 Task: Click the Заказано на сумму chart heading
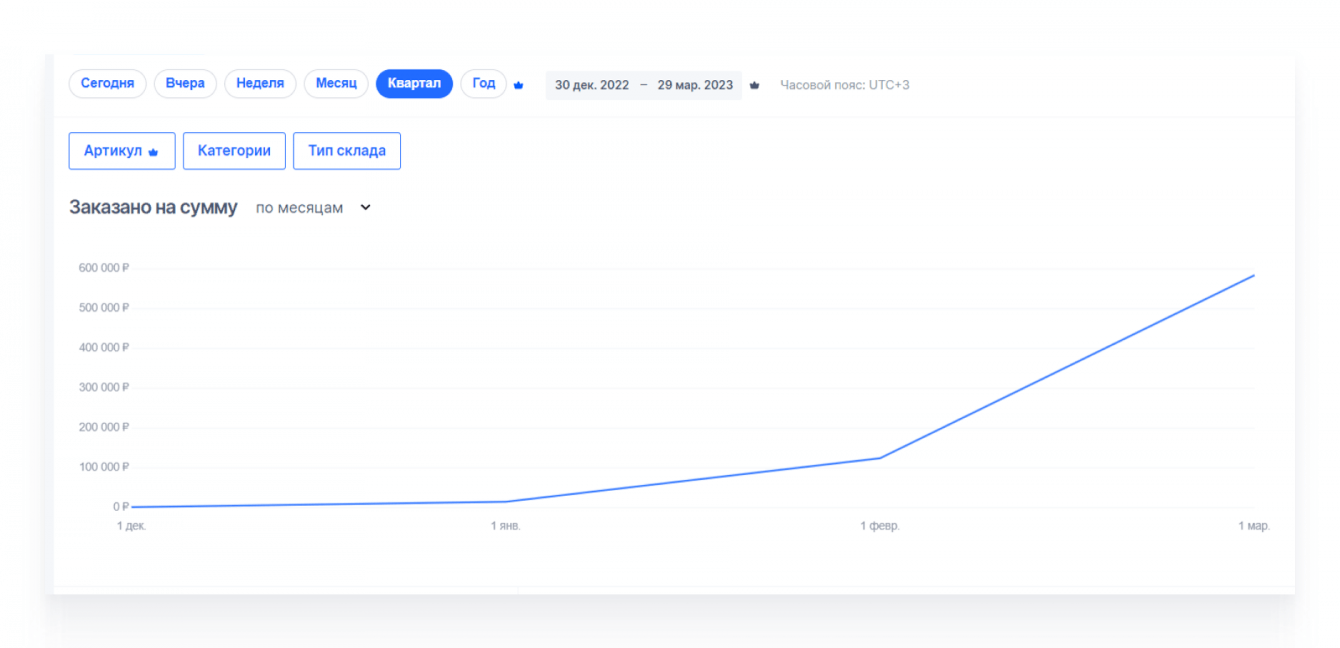point(153,208)
